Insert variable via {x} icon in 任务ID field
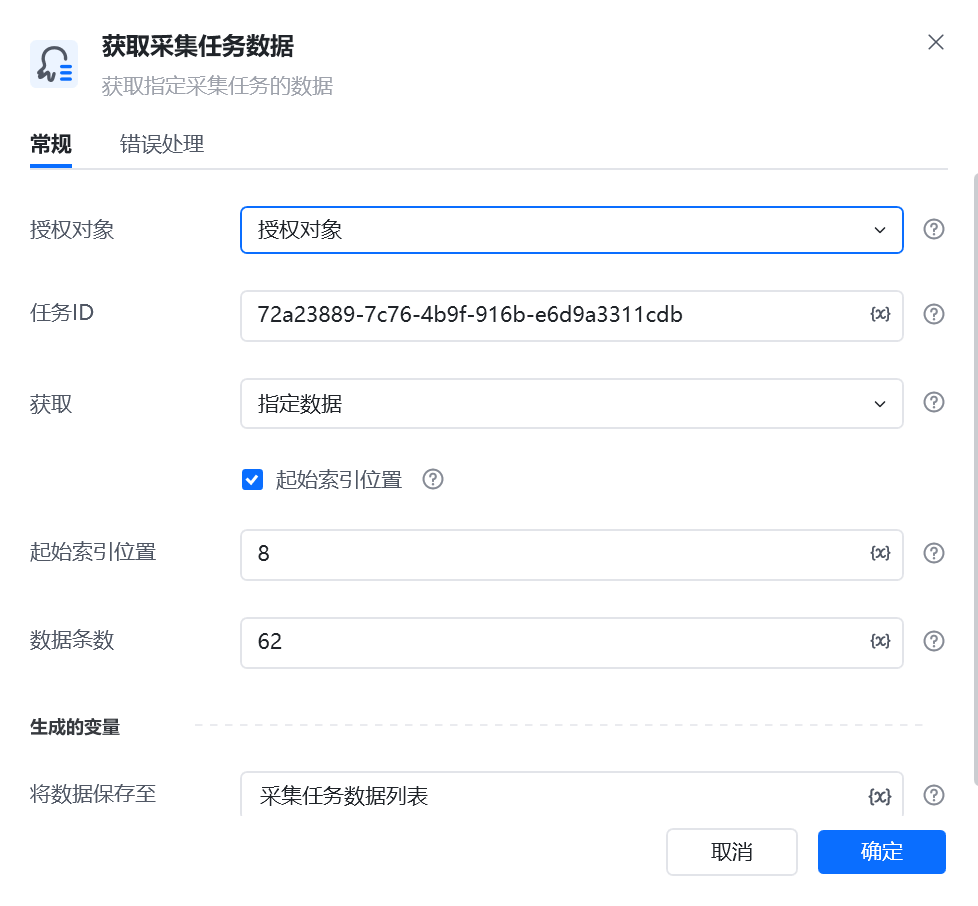This screenshot has height=906, width=978. coord(880,314)
